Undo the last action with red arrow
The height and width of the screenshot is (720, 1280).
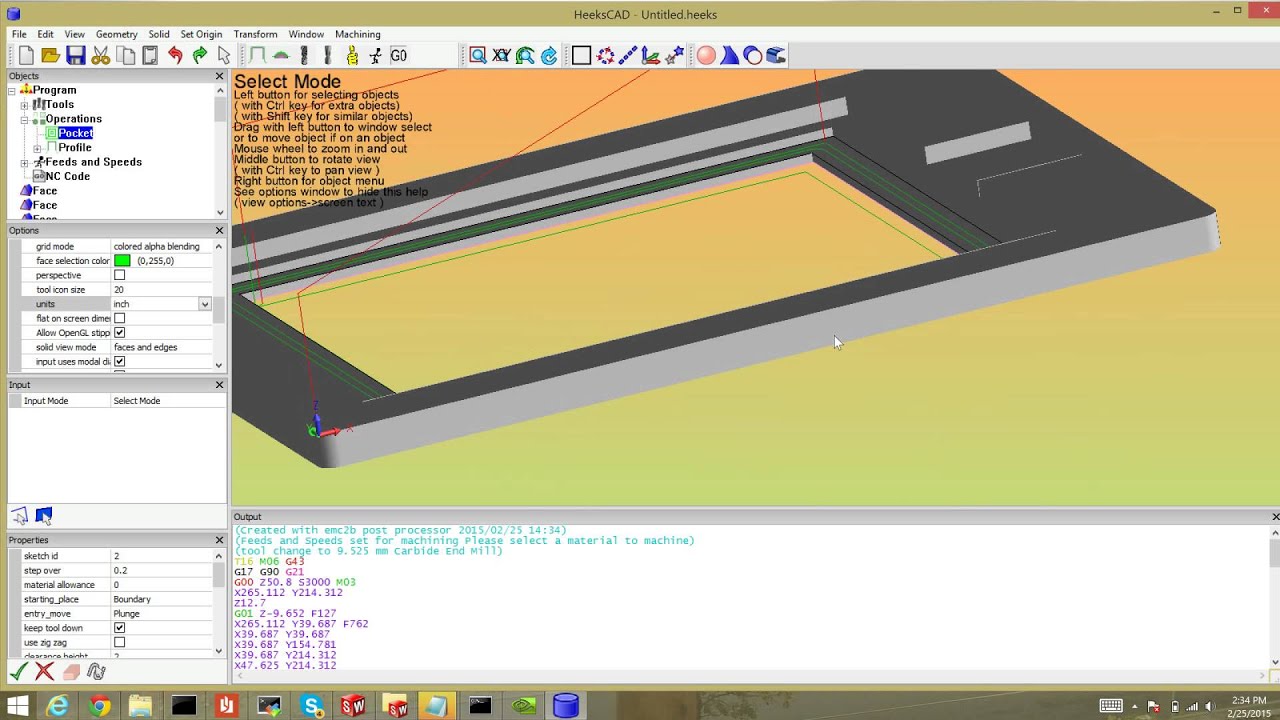pyautogui.click(x=175, y=56)
